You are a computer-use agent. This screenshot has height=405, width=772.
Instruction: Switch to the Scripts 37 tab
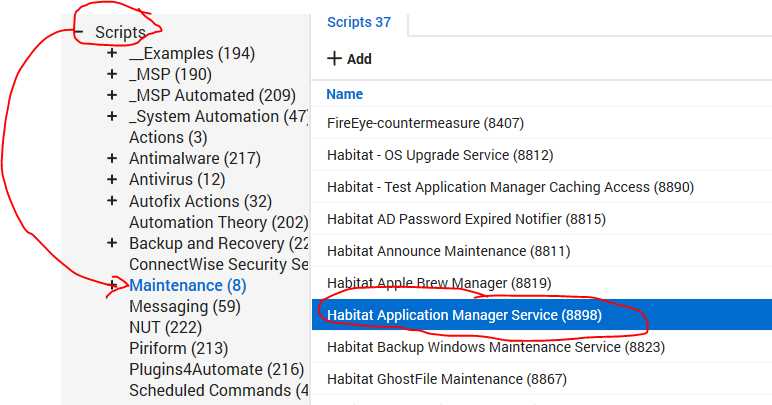pos(359,21)
